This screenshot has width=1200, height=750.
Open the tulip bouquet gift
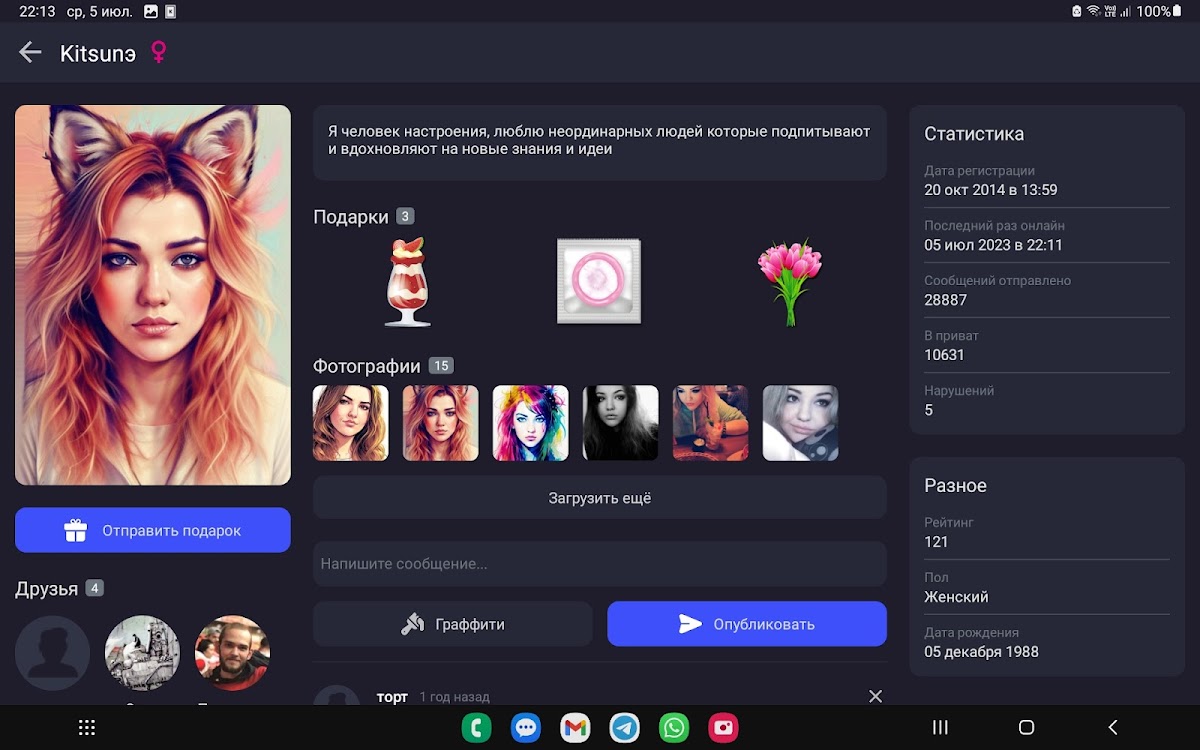tap(789, 282)
